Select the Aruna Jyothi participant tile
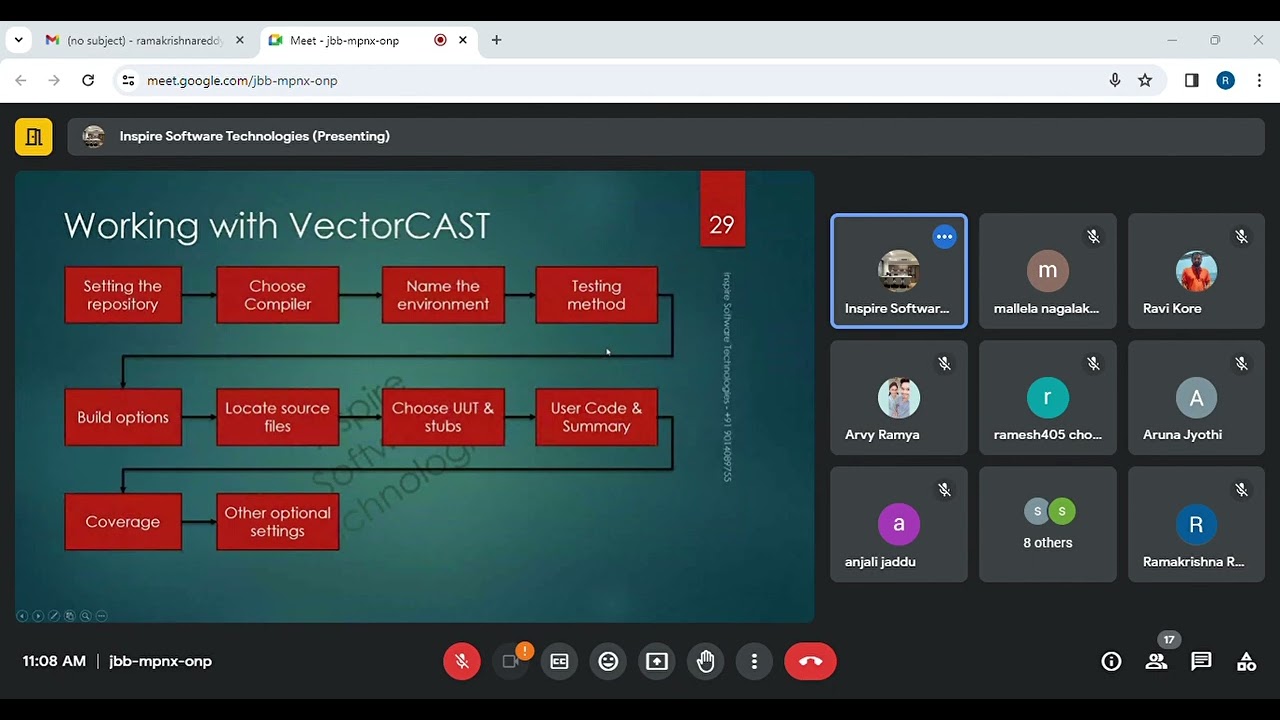 [1196, 398]
